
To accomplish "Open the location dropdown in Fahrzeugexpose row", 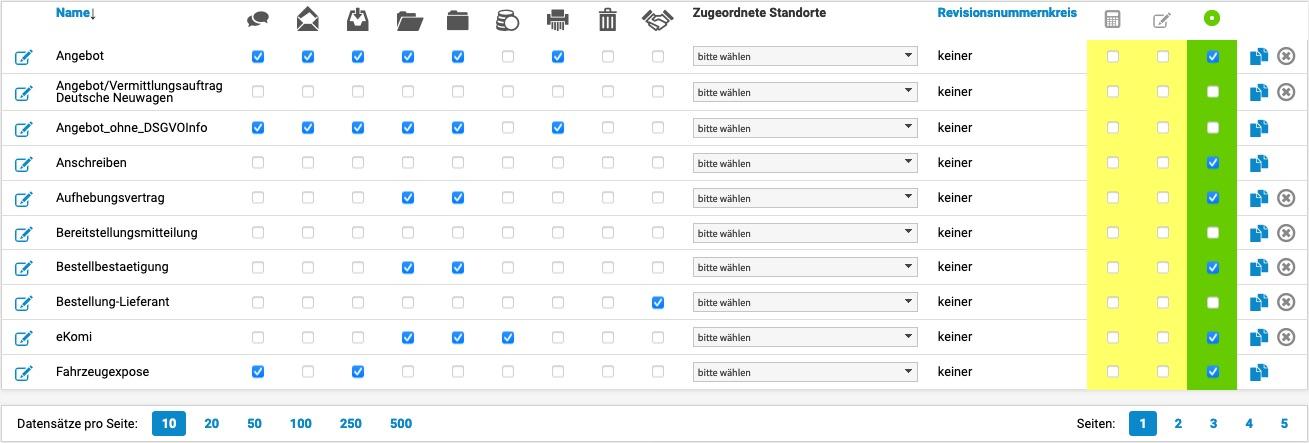I will [x=805, y=372].
